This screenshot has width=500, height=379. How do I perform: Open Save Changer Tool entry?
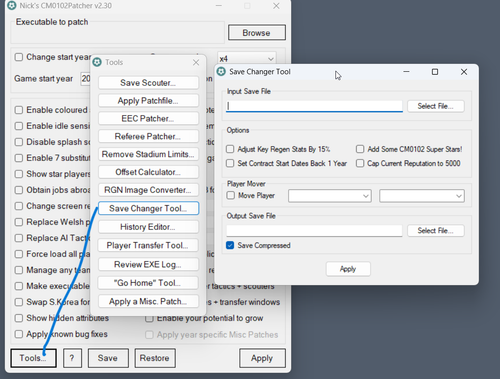[x=148, y=208]
